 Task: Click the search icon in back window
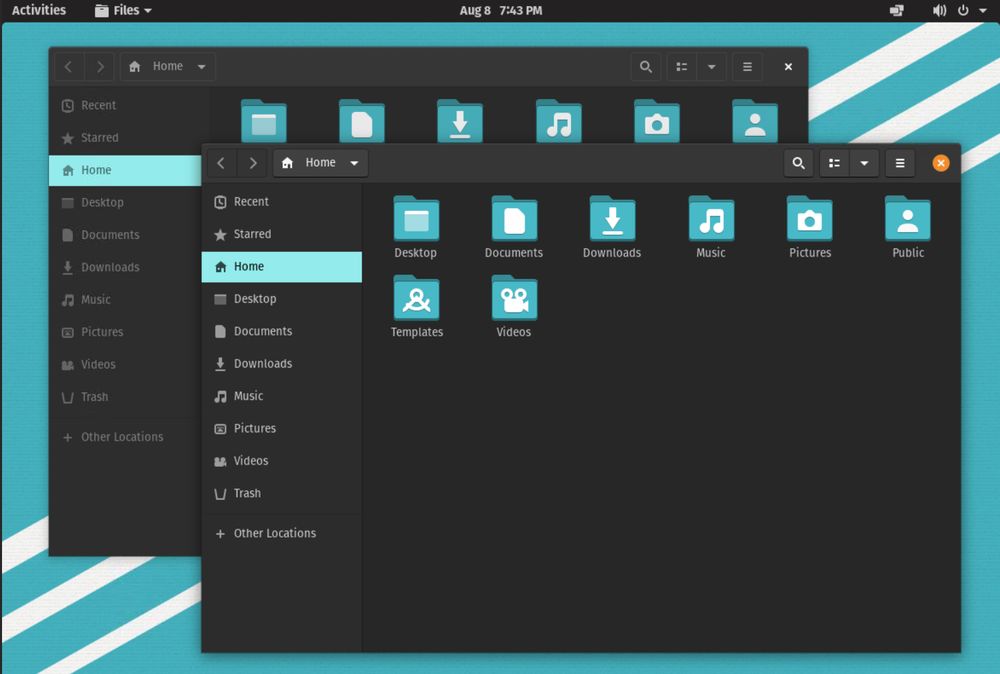point(645,67)
